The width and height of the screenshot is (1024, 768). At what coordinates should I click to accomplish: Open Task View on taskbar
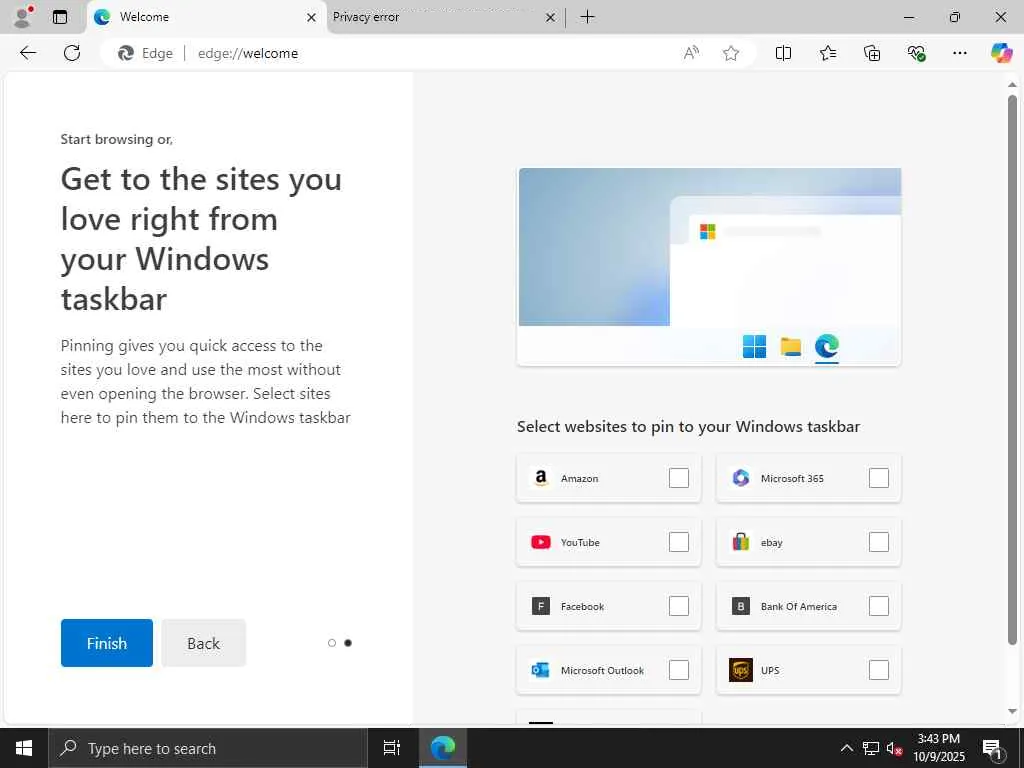[x=391, y=748]
